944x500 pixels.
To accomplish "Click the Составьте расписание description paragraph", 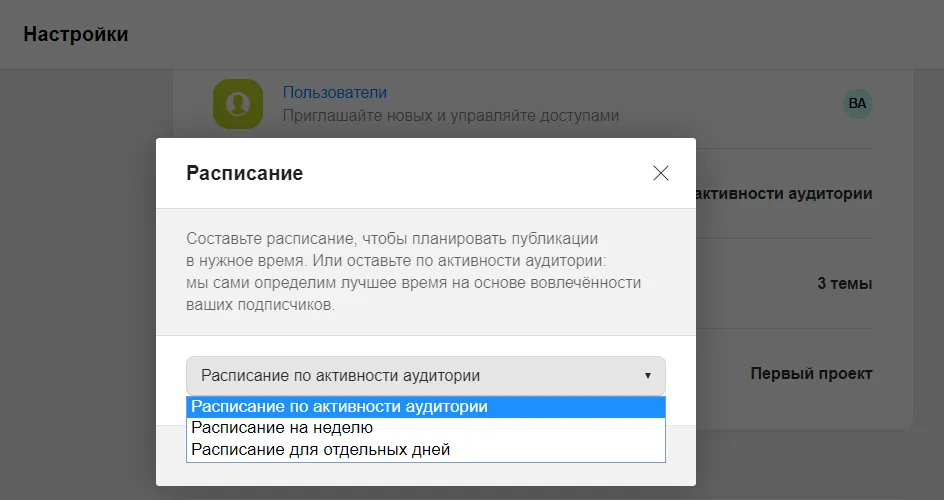I will point(414,271).
